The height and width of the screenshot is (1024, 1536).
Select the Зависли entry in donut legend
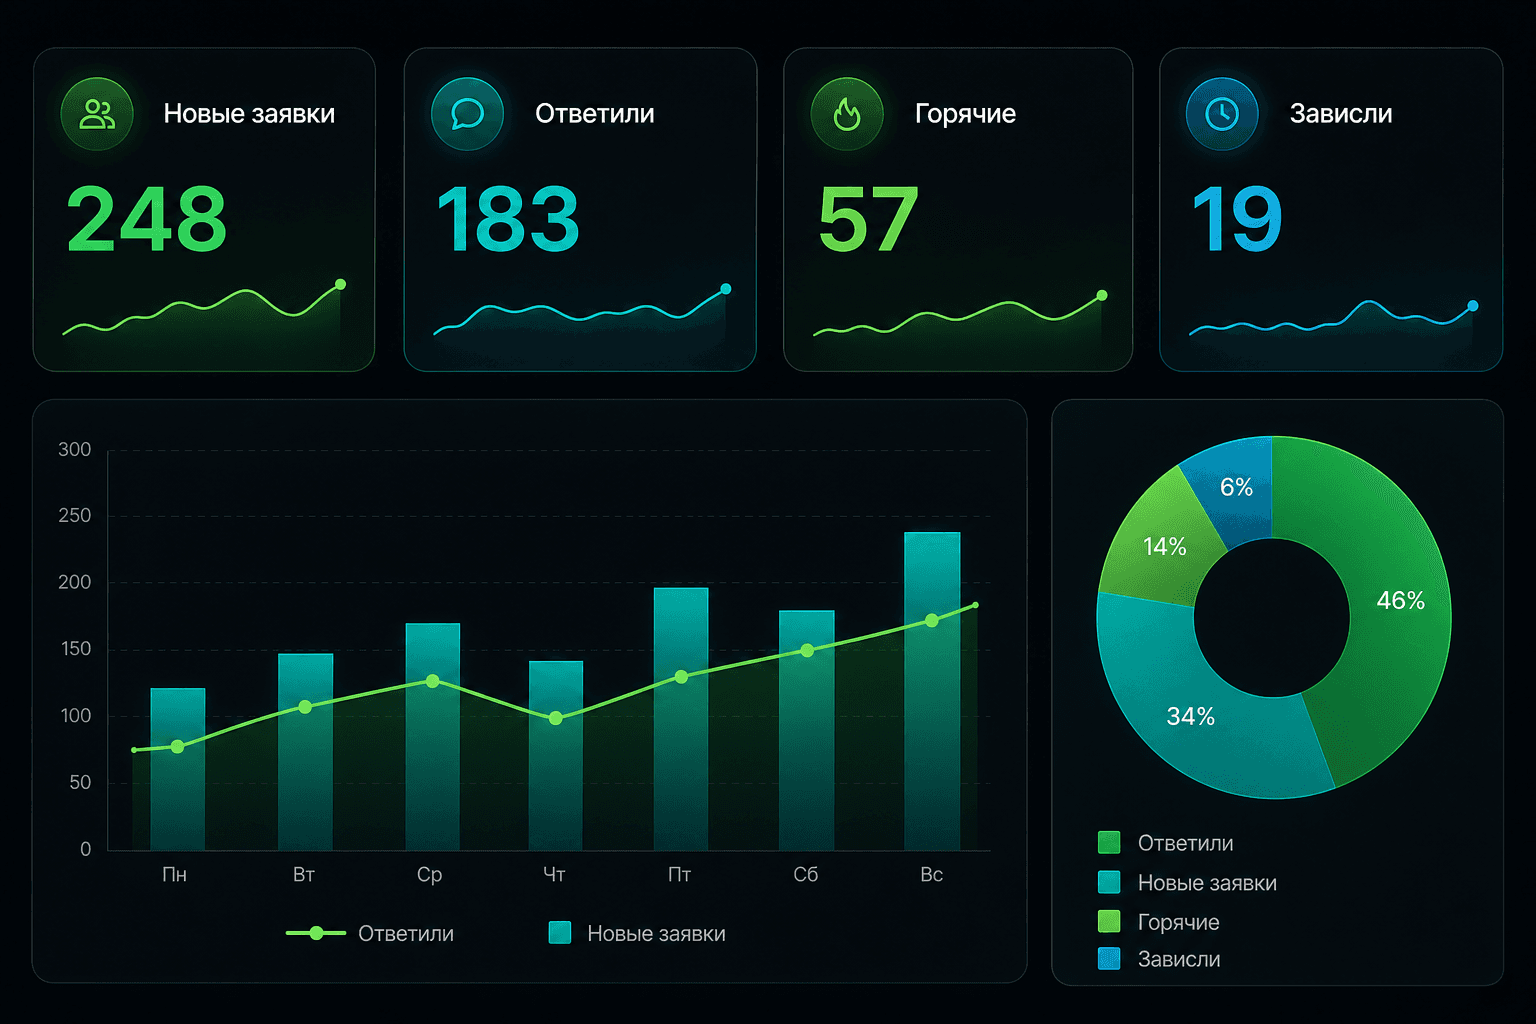pos(1159,959)
